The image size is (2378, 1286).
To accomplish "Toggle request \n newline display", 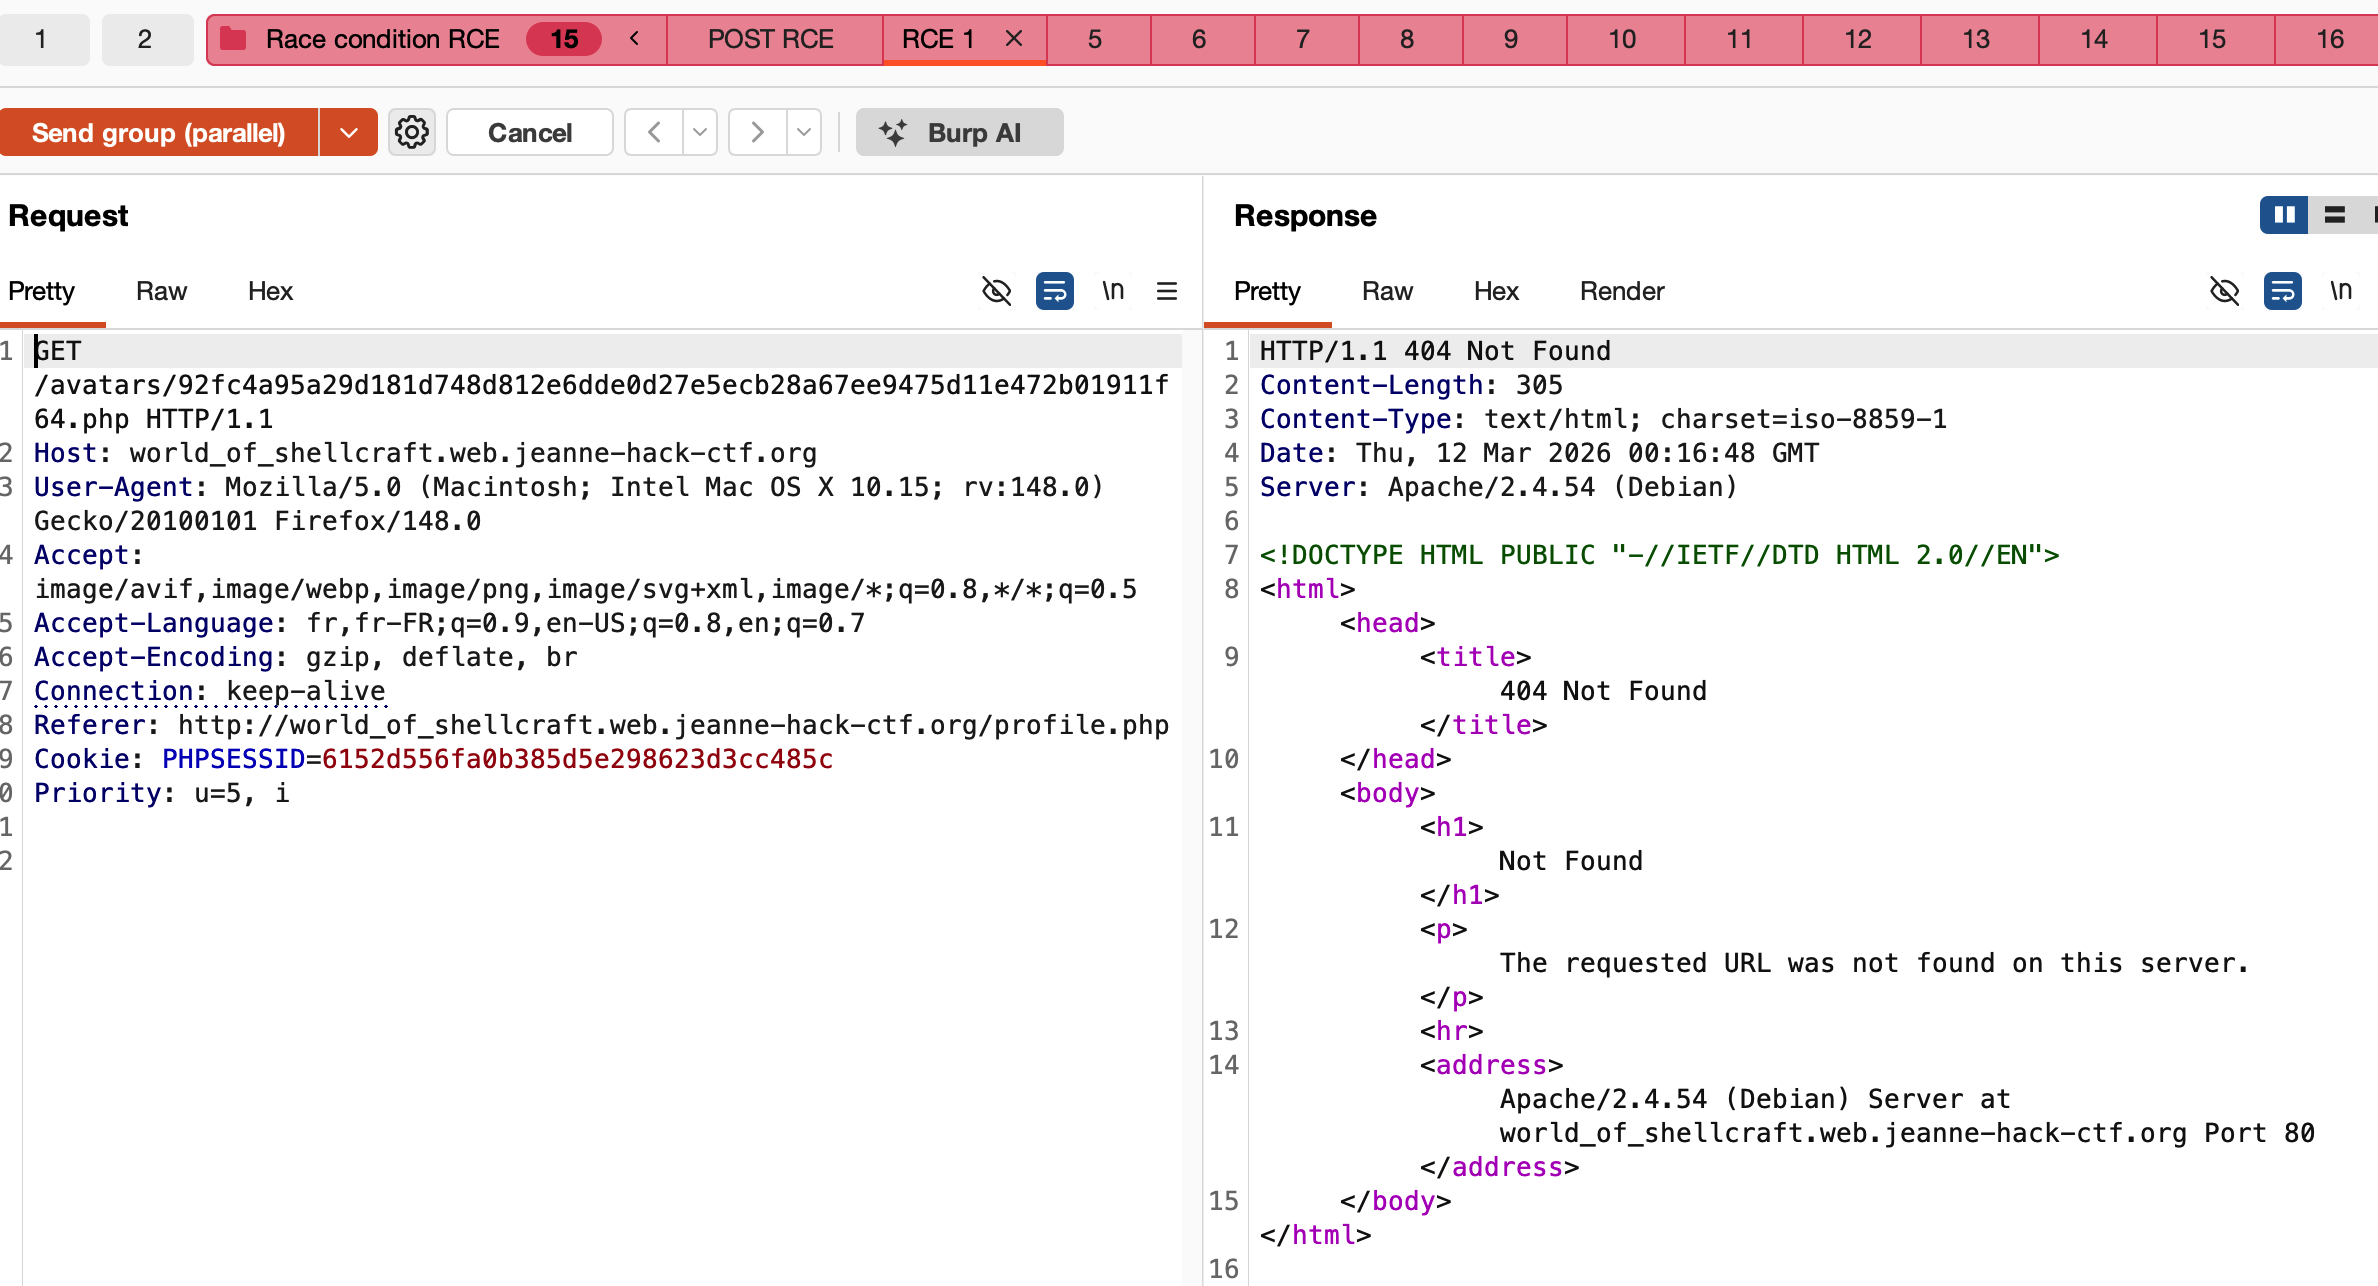I will coord(1113,291).
